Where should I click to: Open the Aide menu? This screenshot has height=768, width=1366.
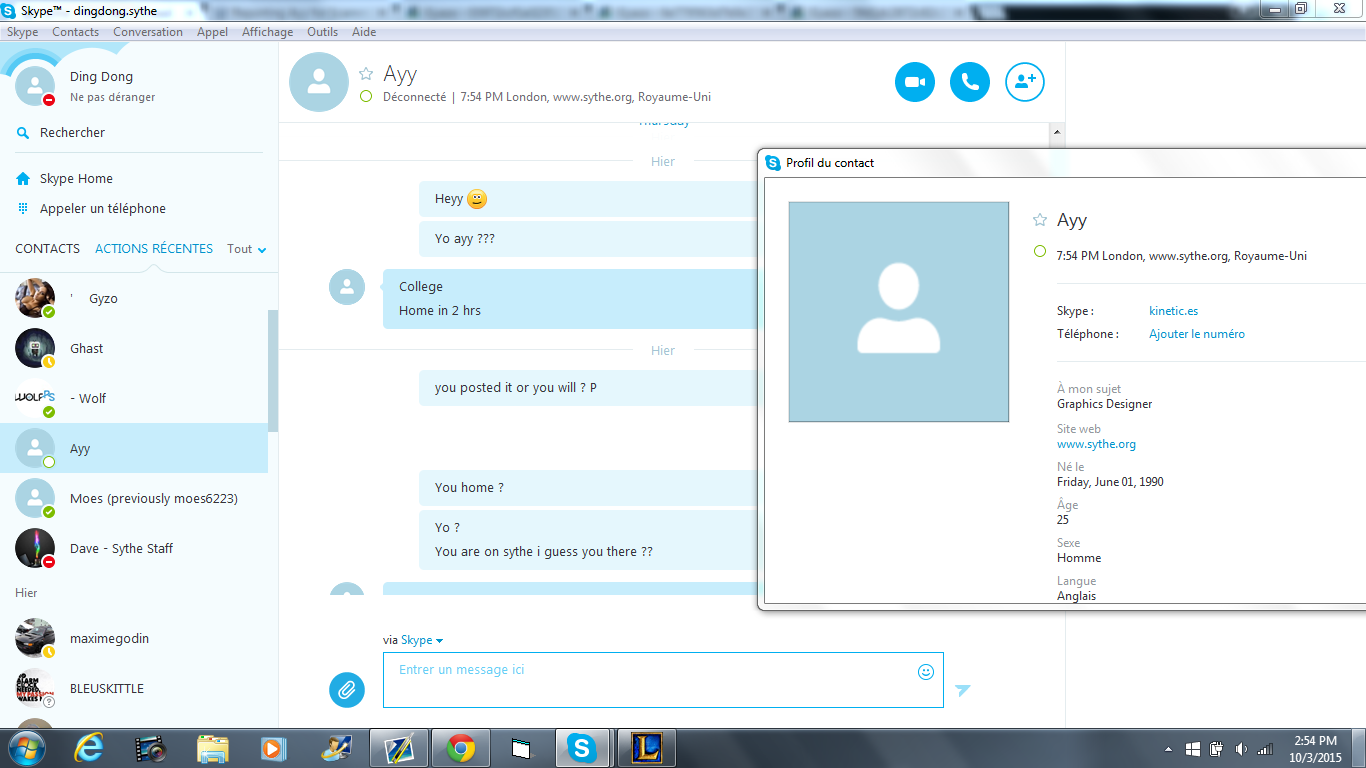(x=364, y=32)
